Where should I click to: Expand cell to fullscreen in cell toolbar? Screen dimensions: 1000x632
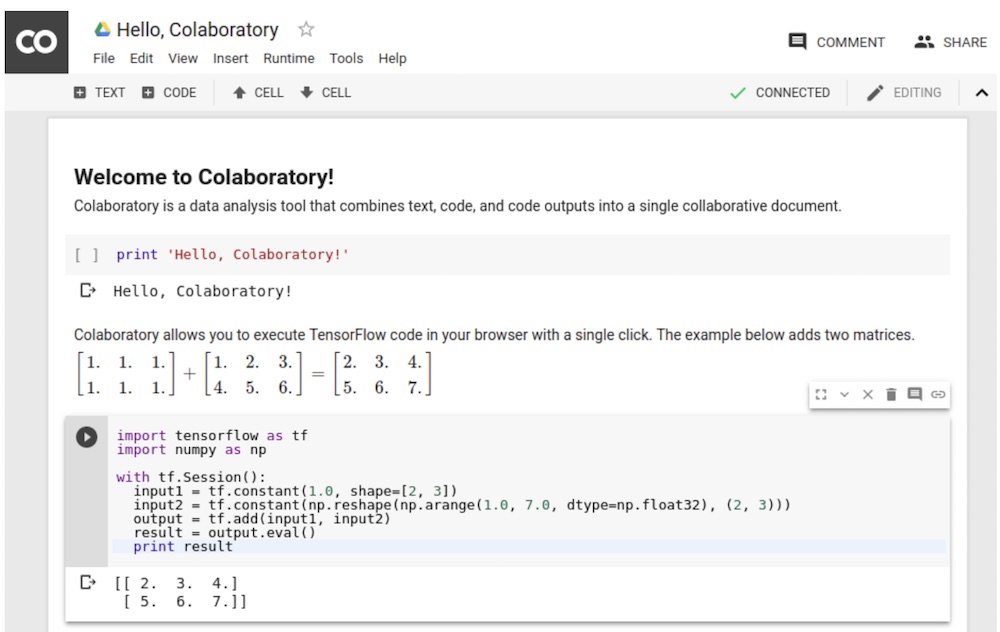click(821, 395)
